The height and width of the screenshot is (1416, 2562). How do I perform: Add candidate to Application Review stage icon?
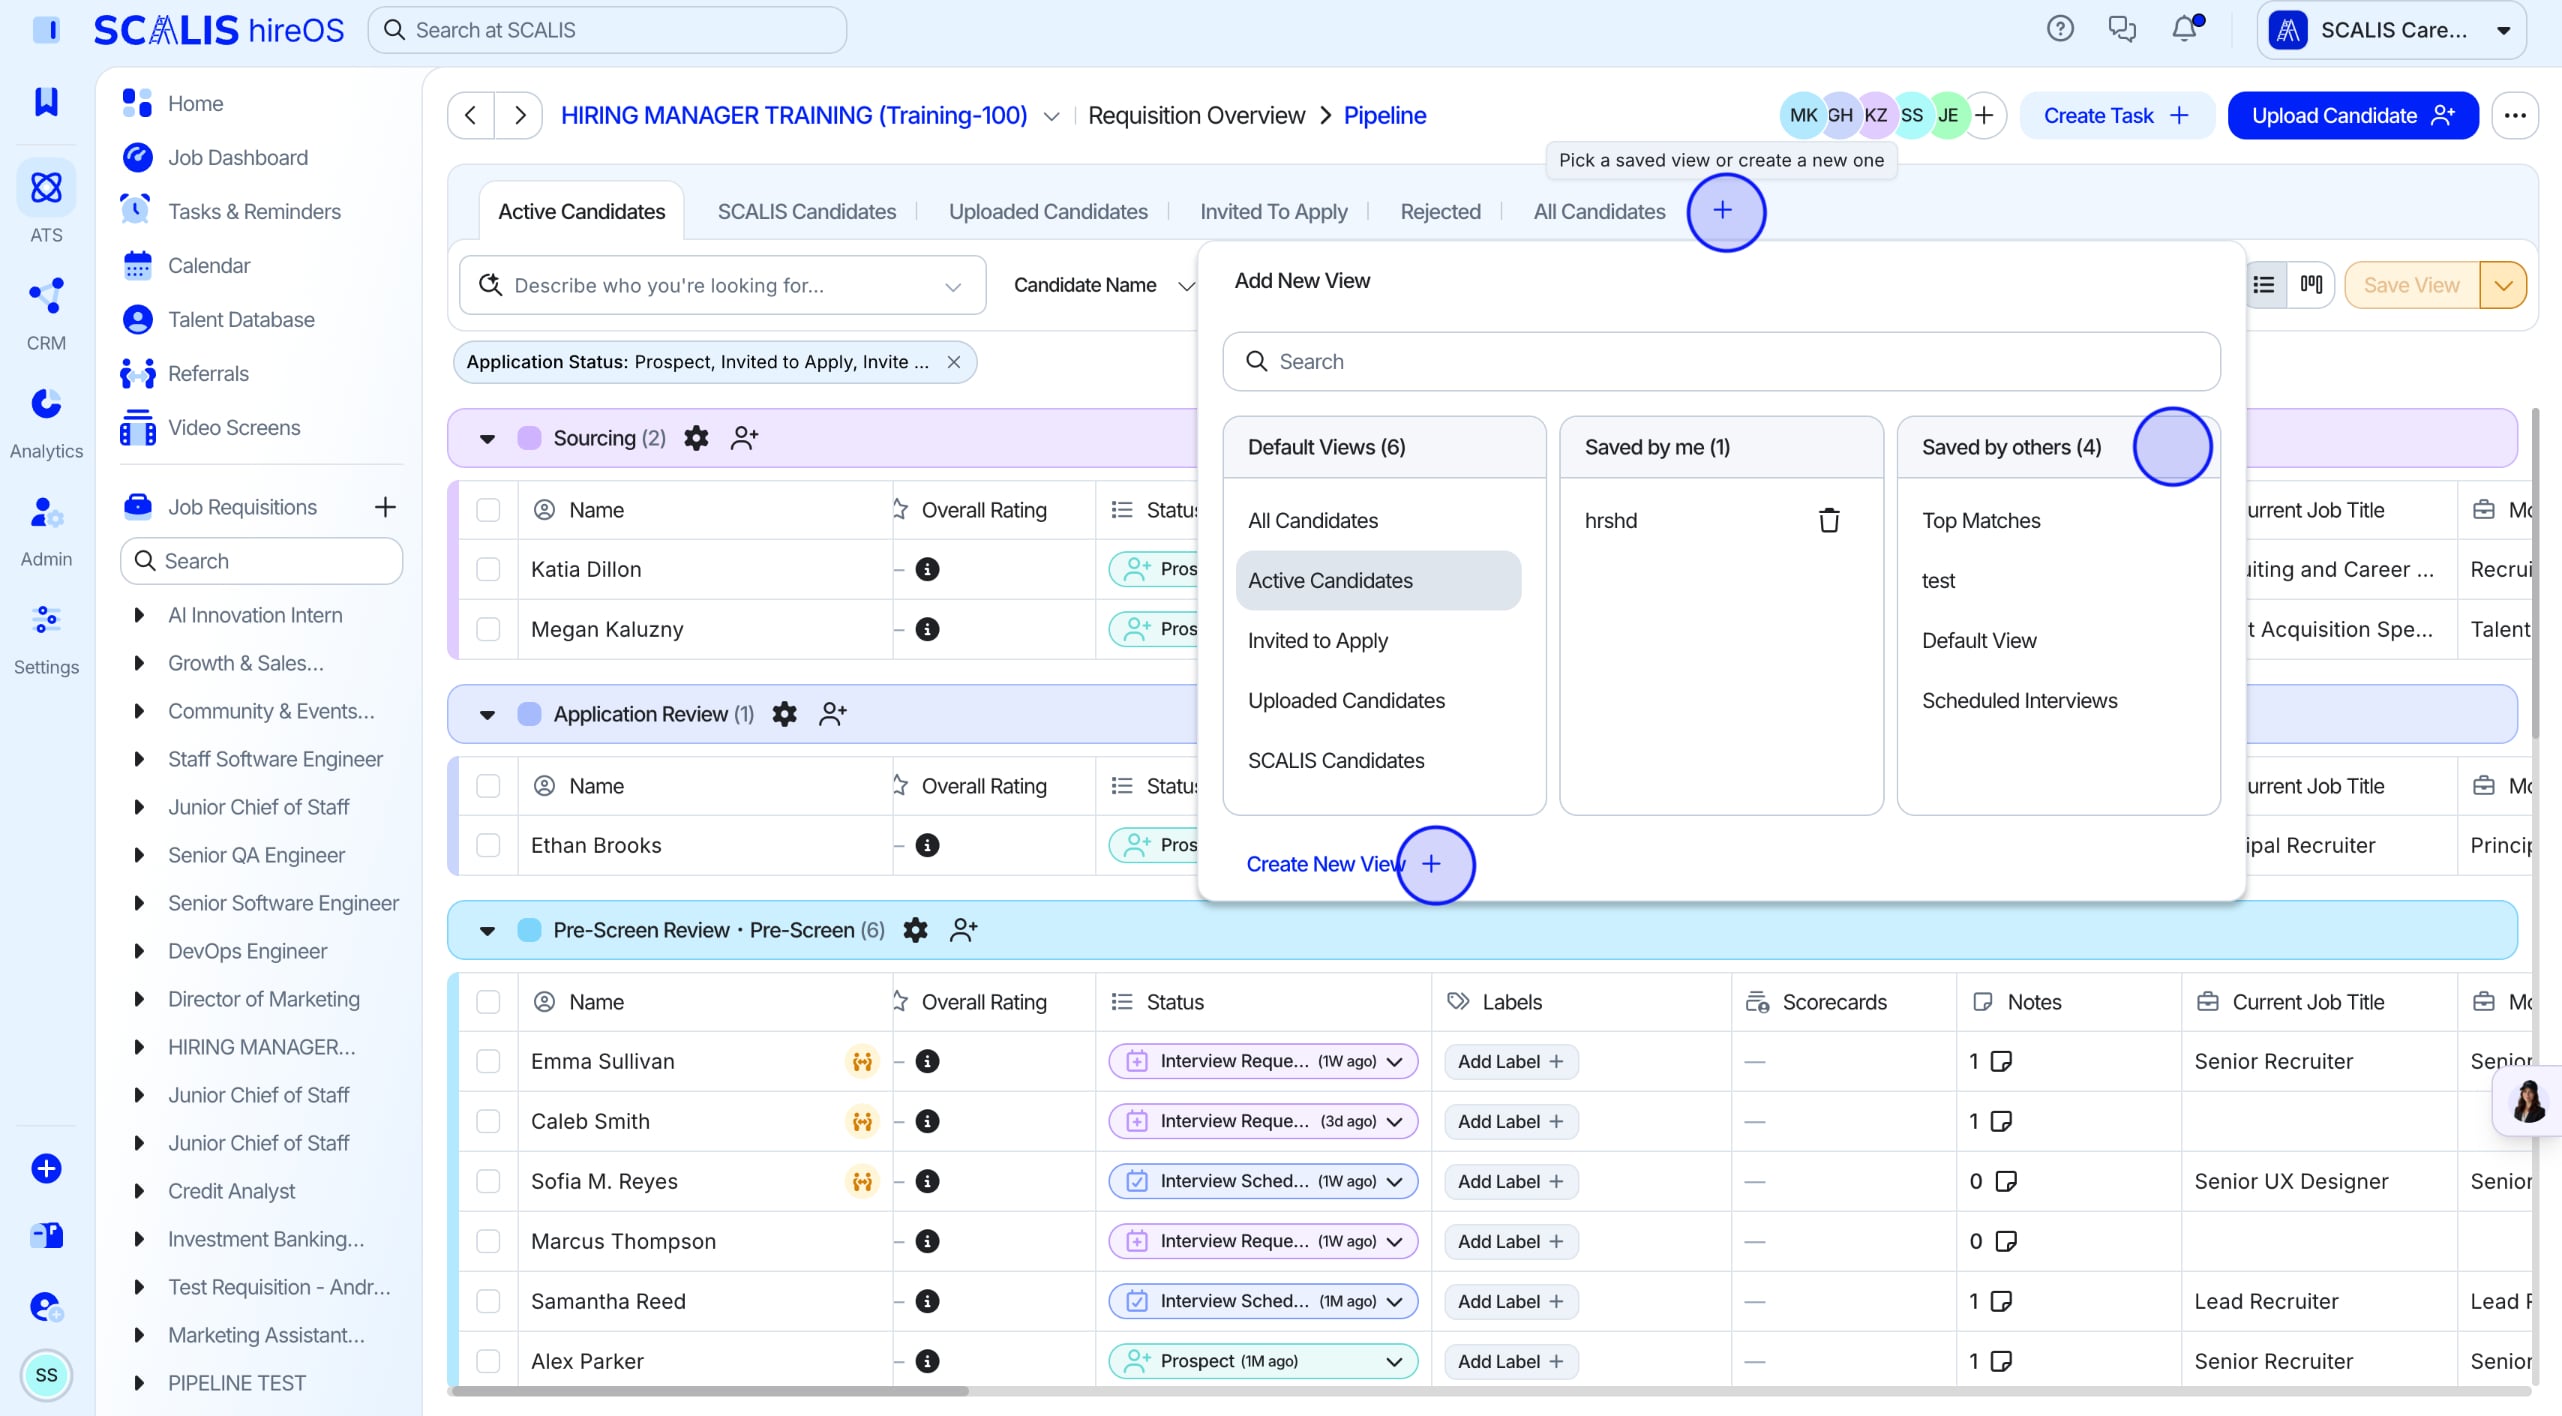833,714
